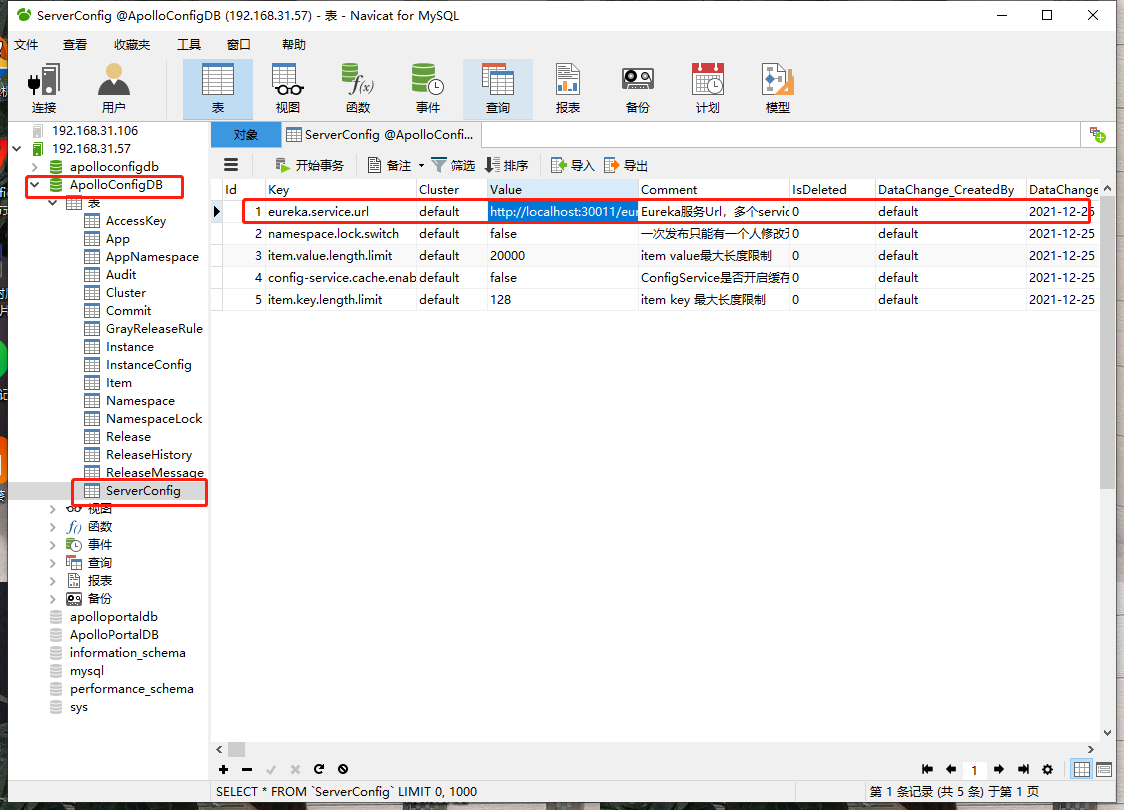Select value cell 20000
Viewport: 1124px width, 810px height.
563,256
